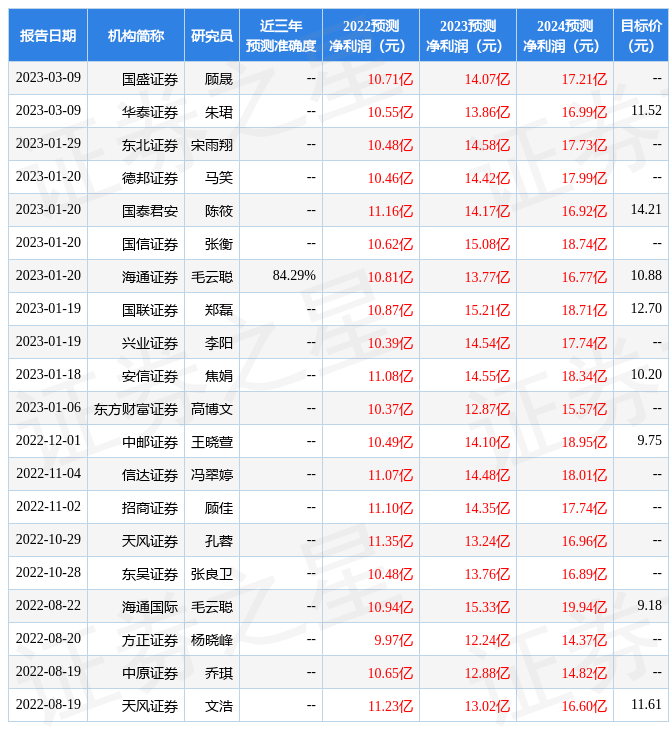The image size is (669, 730).
Task: Click the 2024预测净利润 column header
Action: tap(565, 35)
